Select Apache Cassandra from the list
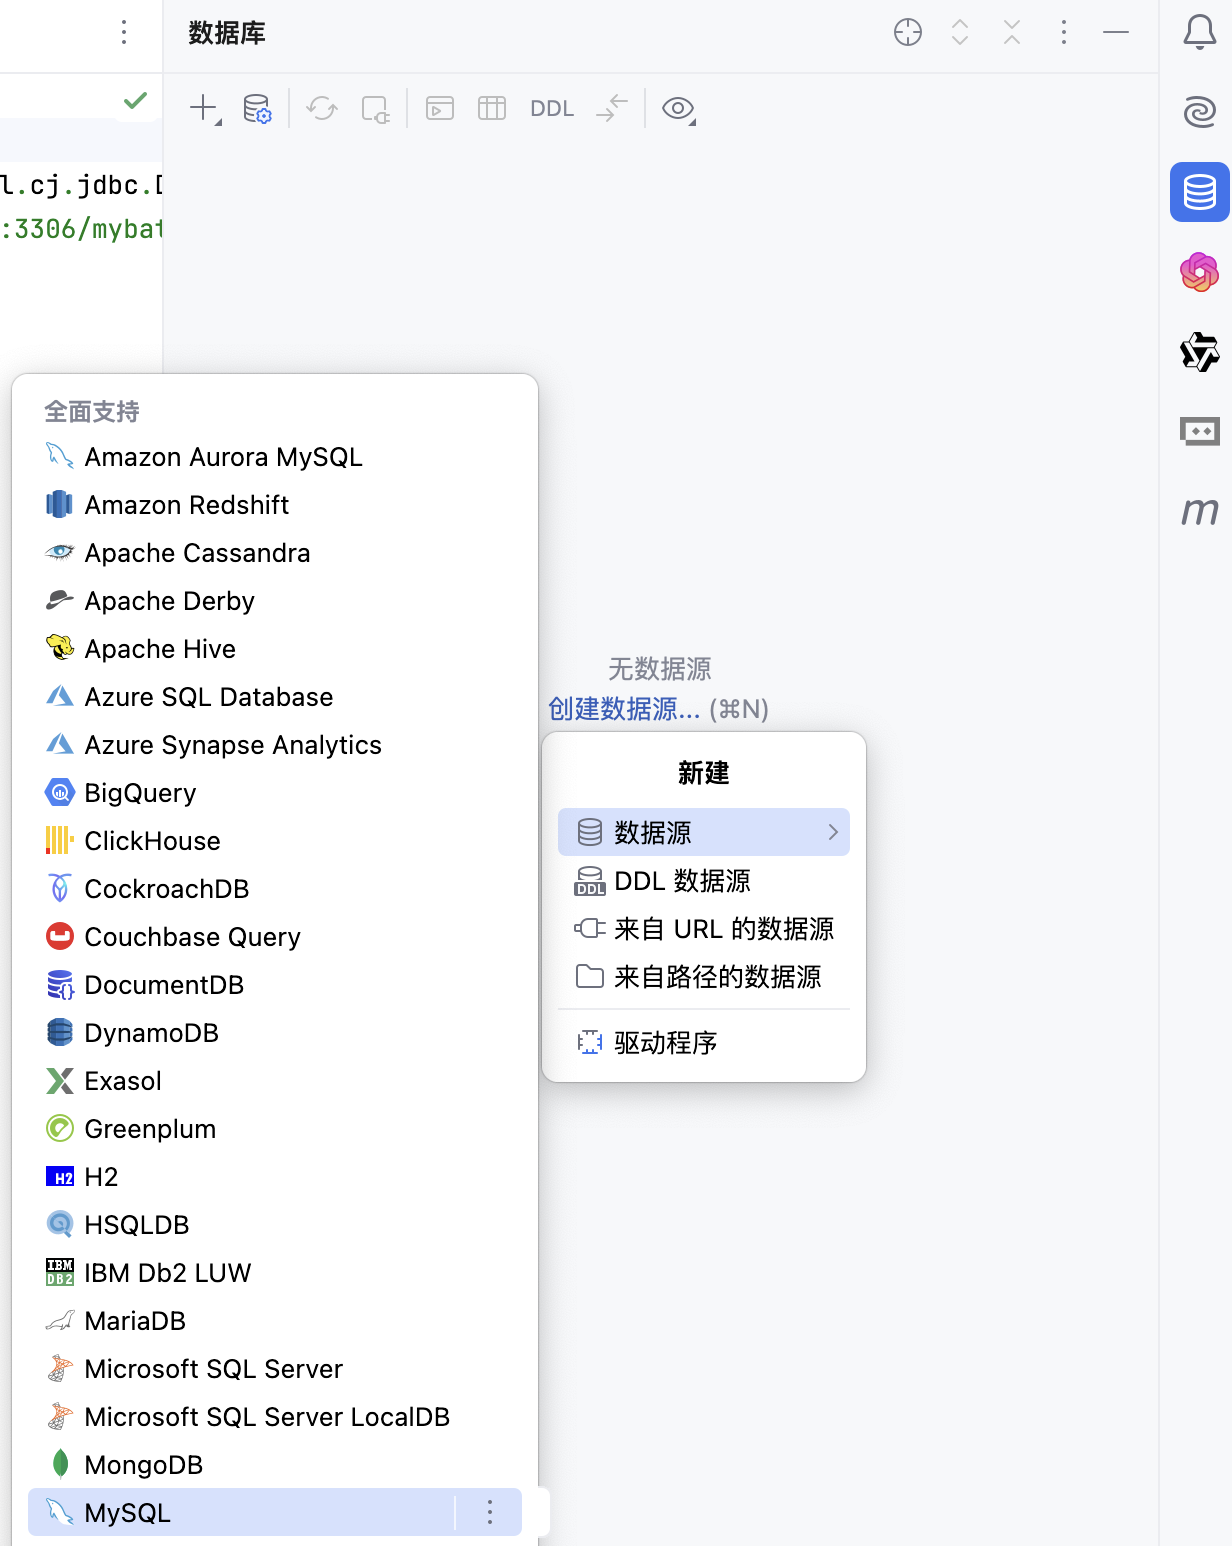Screen dimensions: 1232x1546 (x=275, y=553)
